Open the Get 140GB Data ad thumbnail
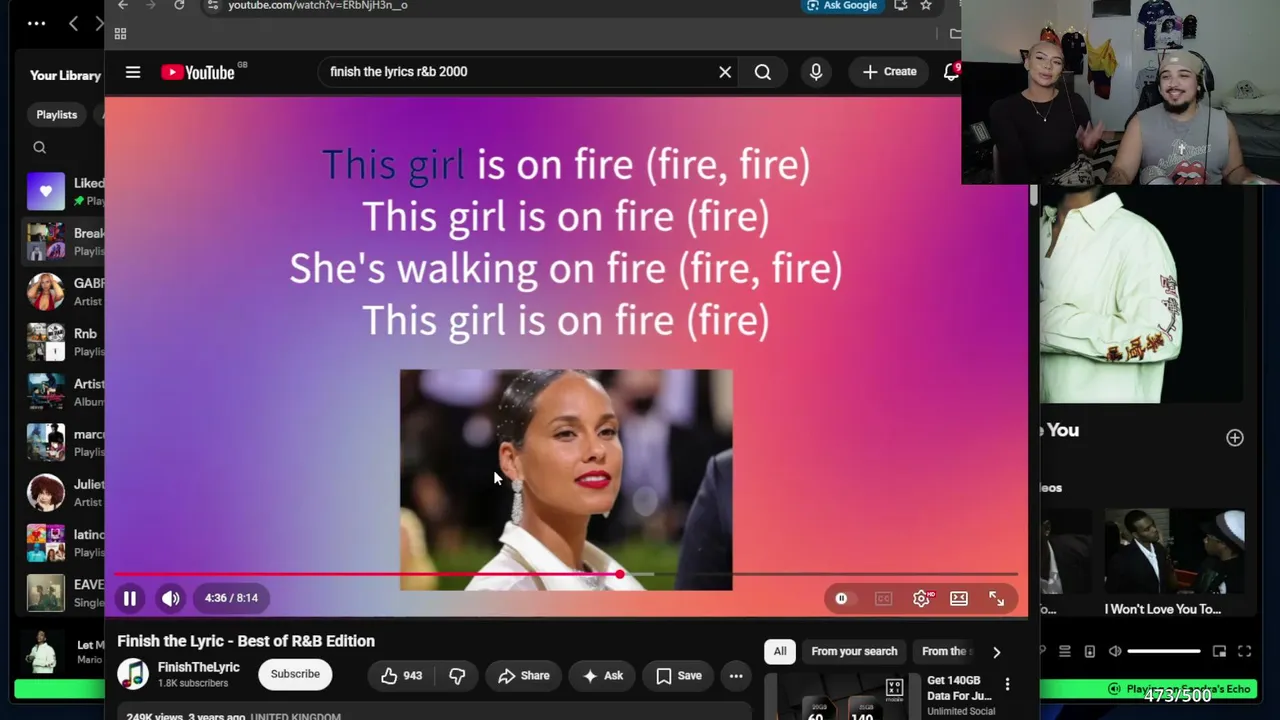Viewport: 1280px width, 720px height. coord(840,697)
